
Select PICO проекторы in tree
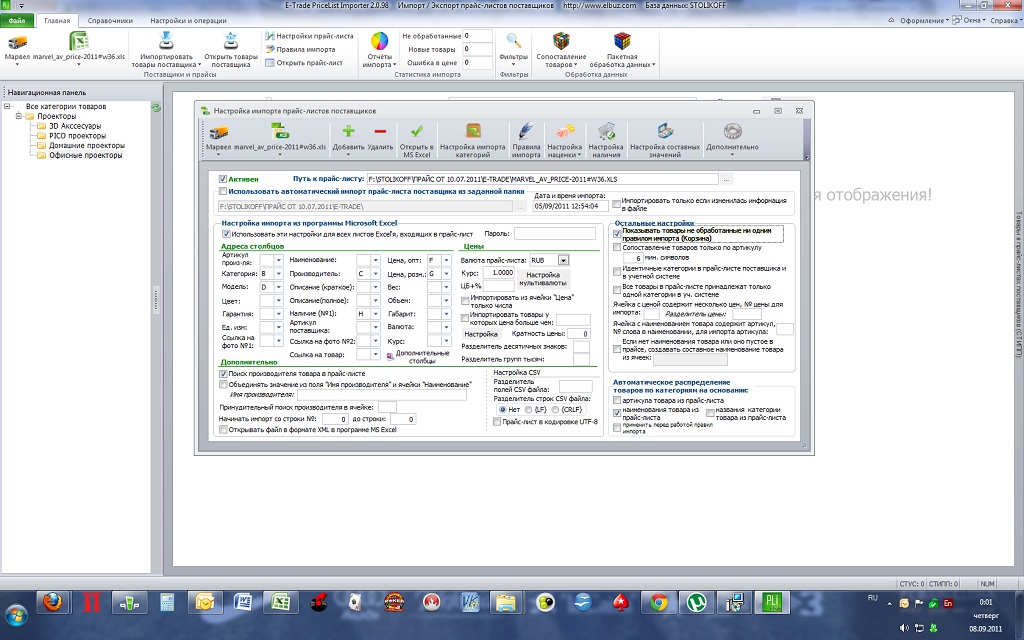(x=77, y=136)
